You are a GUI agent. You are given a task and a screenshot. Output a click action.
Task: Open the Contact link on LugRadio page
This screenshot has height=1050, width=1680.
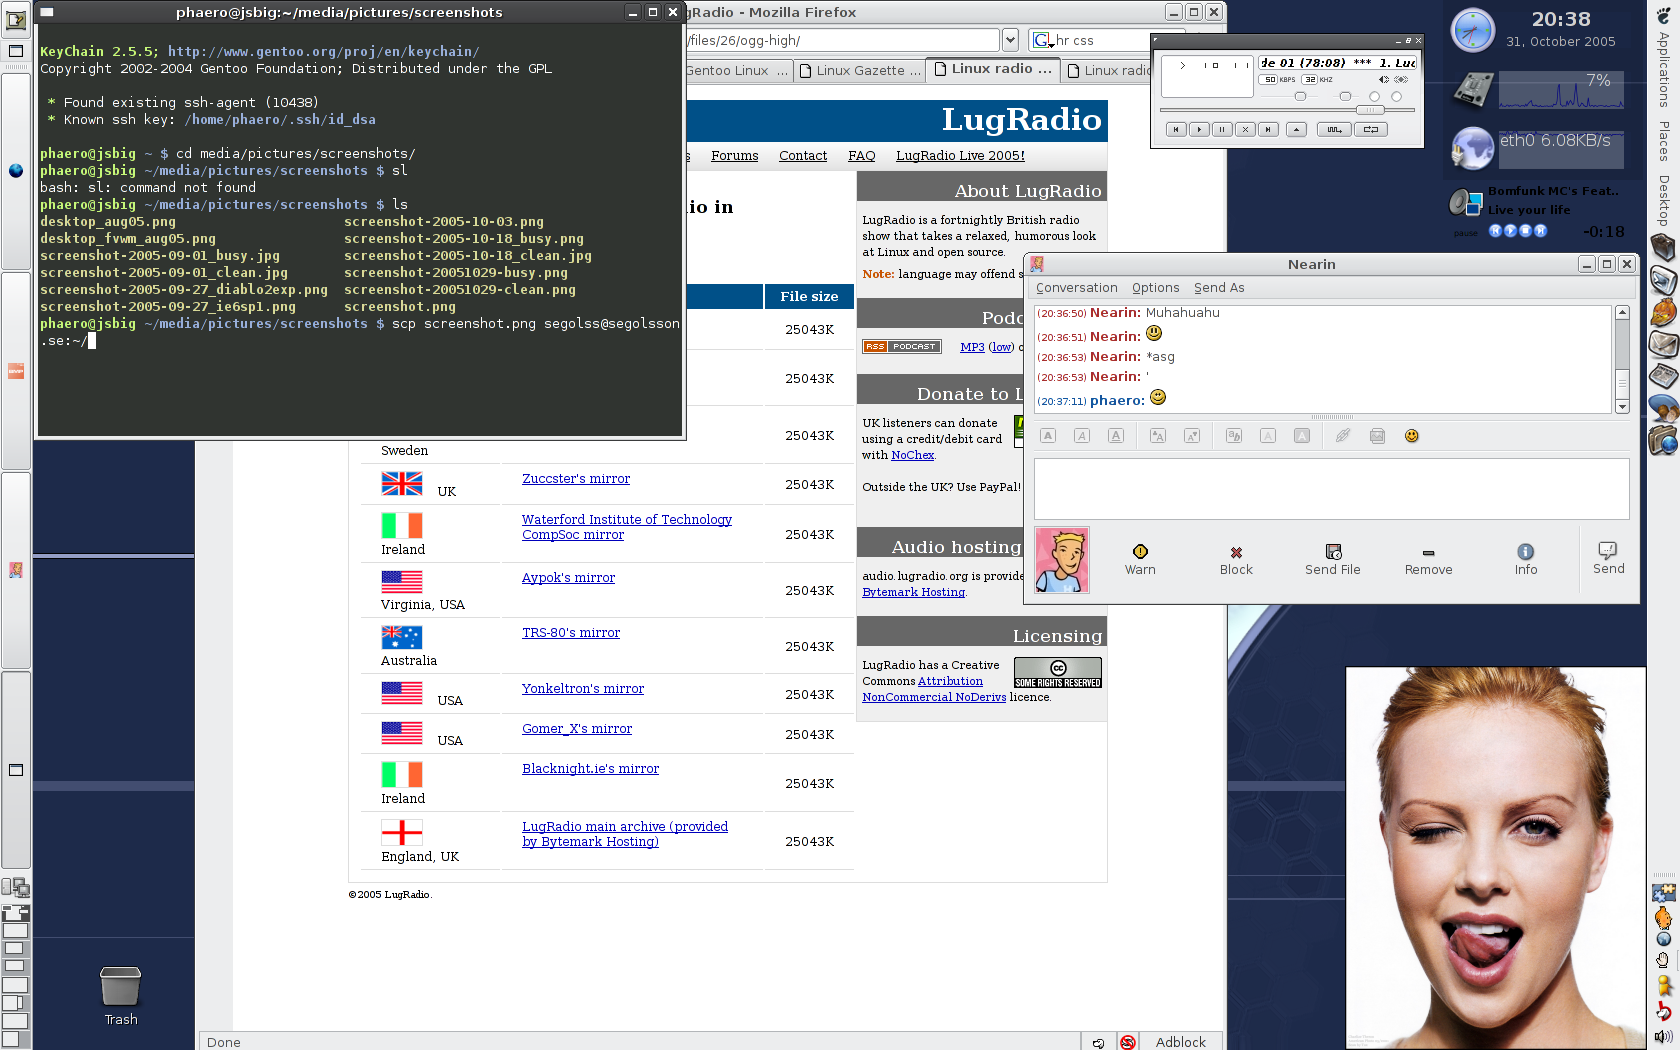tap(803, 156)
